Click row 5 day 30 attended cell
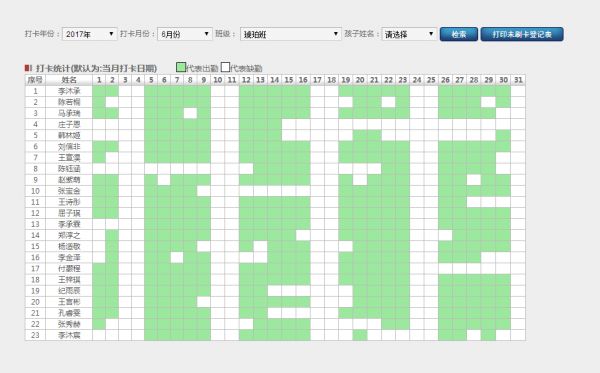The width and height of the screenshot is (600, 373). click(504, 135)
